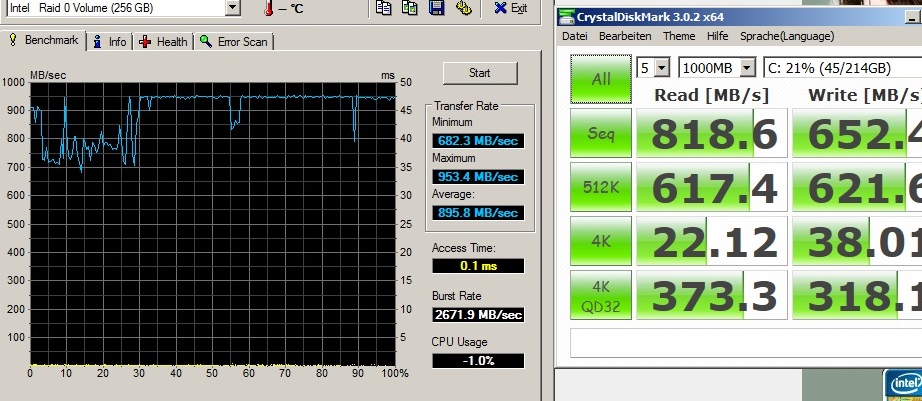The image size is (922, 401).
Task: Click the Start benchmark button in HD Tune
Action: [x=480, y=73]
